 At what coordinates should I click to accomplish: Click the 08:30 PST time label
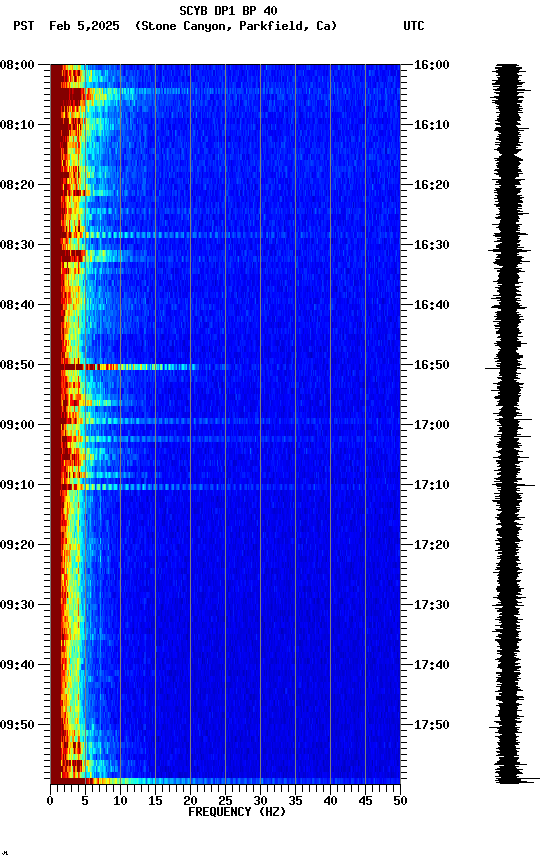(x=17, y=245)
